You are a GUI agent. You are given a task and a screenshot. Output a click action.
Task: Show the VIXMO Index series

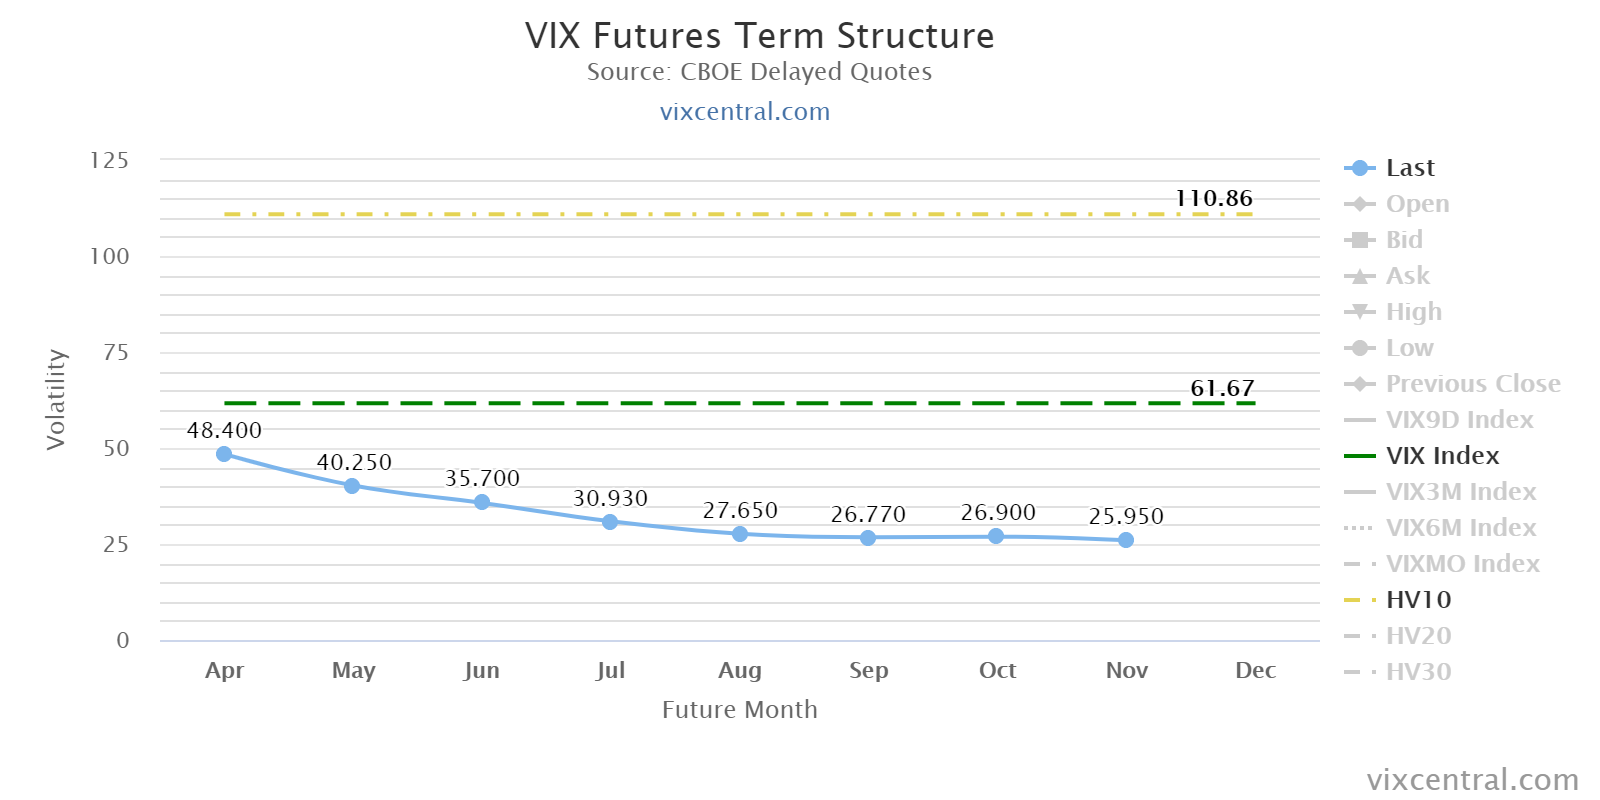[x=1442, y=564]
